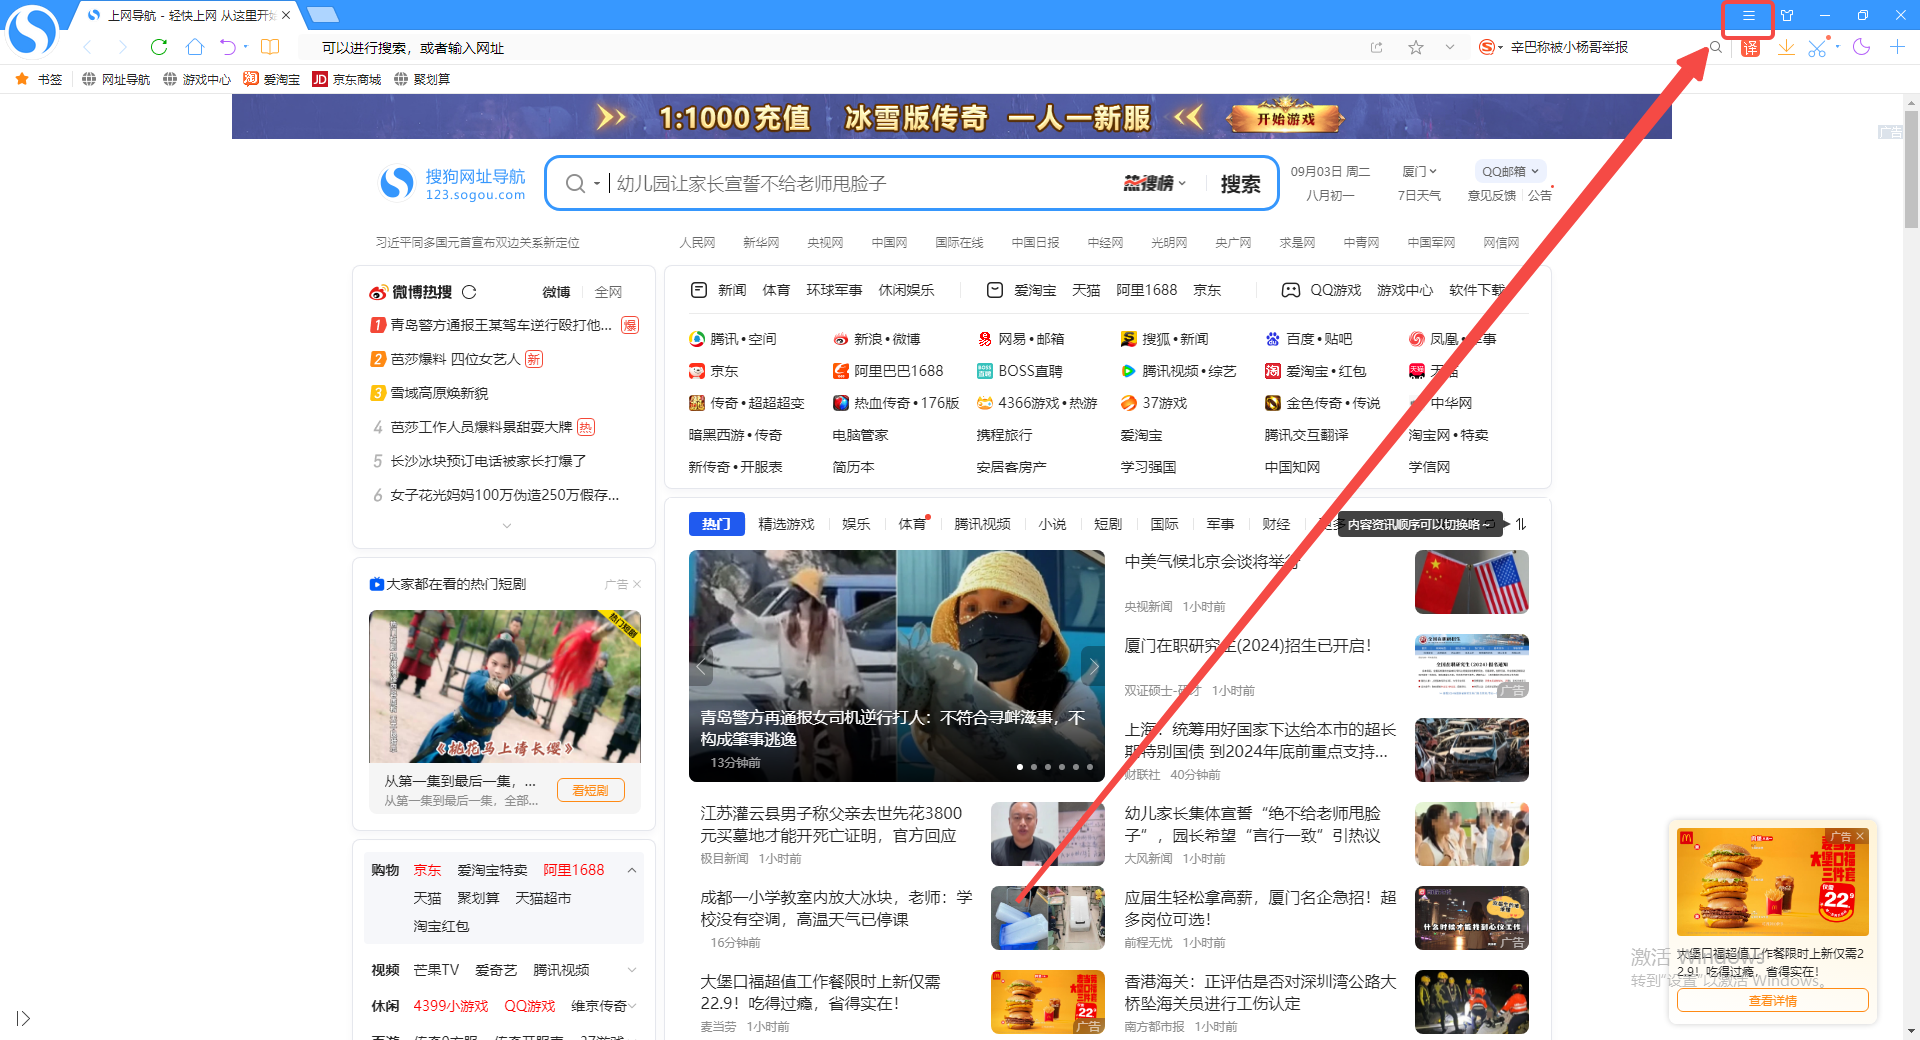Expand the QQ邮箱 dropdown
Viewport: 1920px width, 1040px height.
tap(1510, 171)
